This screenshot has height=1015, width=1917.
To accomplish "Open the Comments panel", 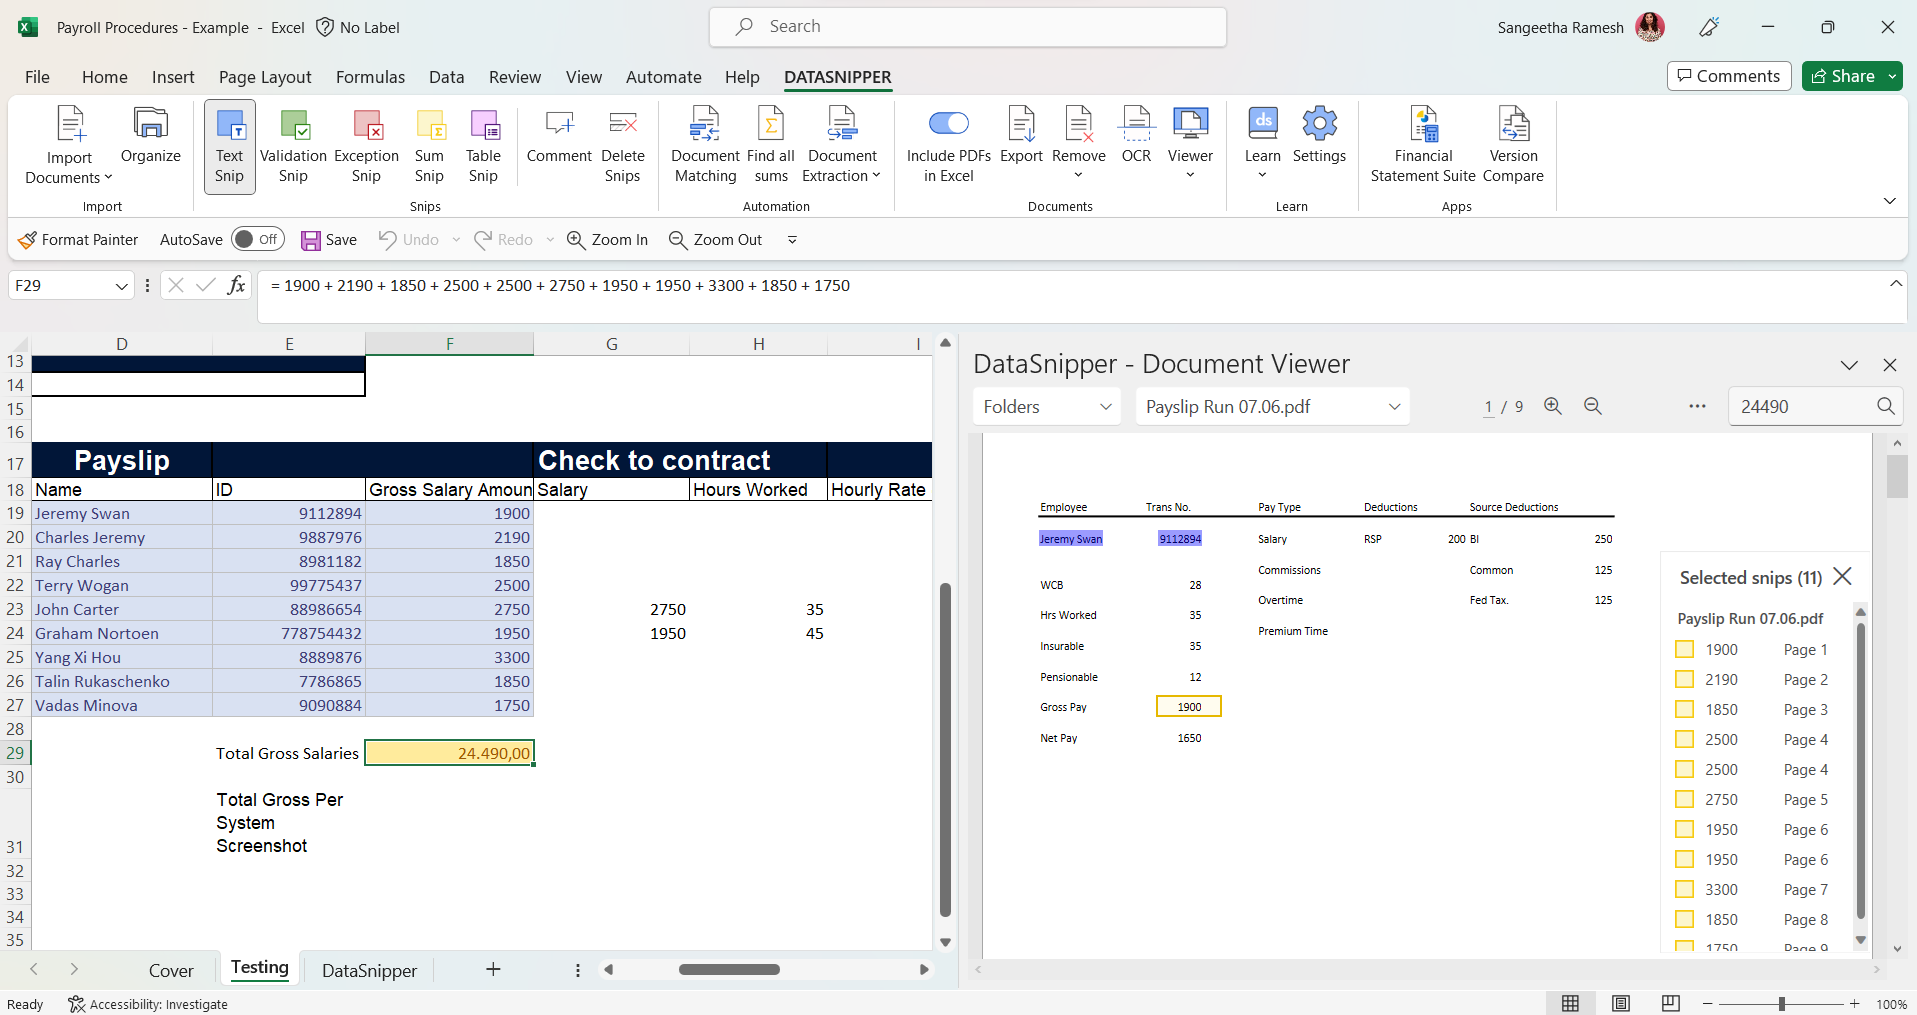I will tap(1728, 75).
